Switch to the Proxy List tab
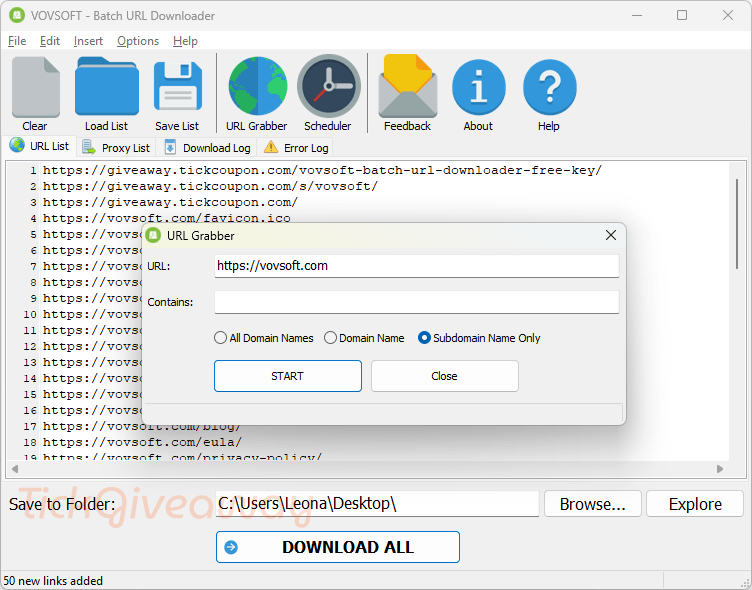The image size is (752, 590). tap(116, 148)
